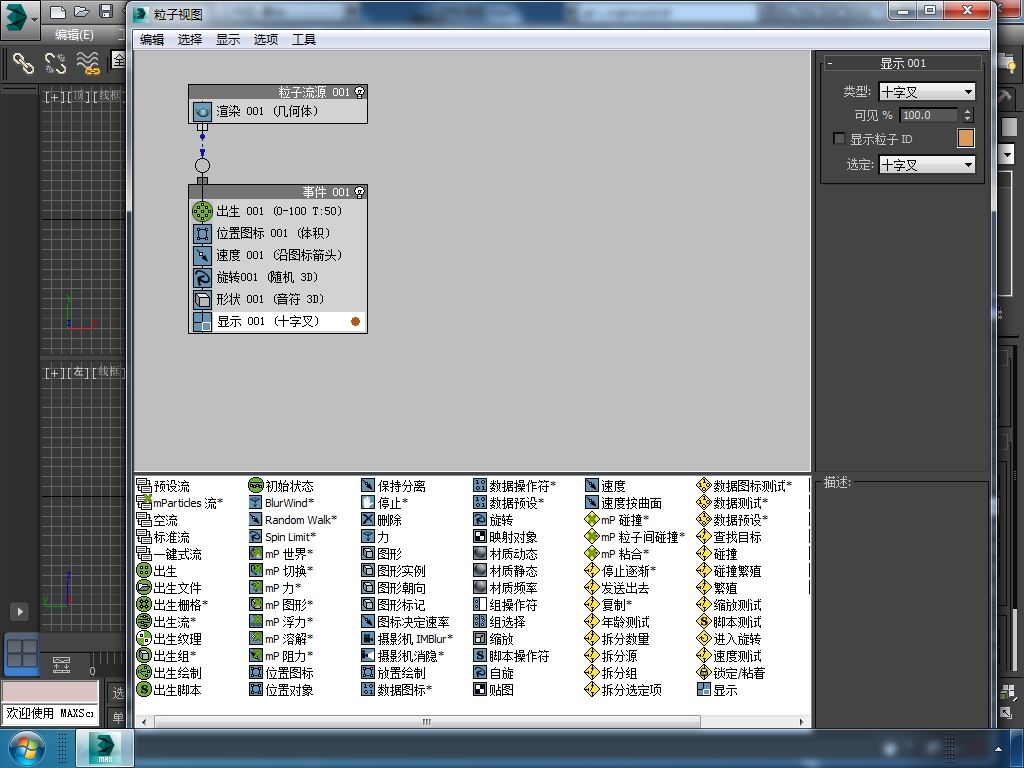Open the 编辑(E) menu in the 3ds Max window

coord(74,35)
